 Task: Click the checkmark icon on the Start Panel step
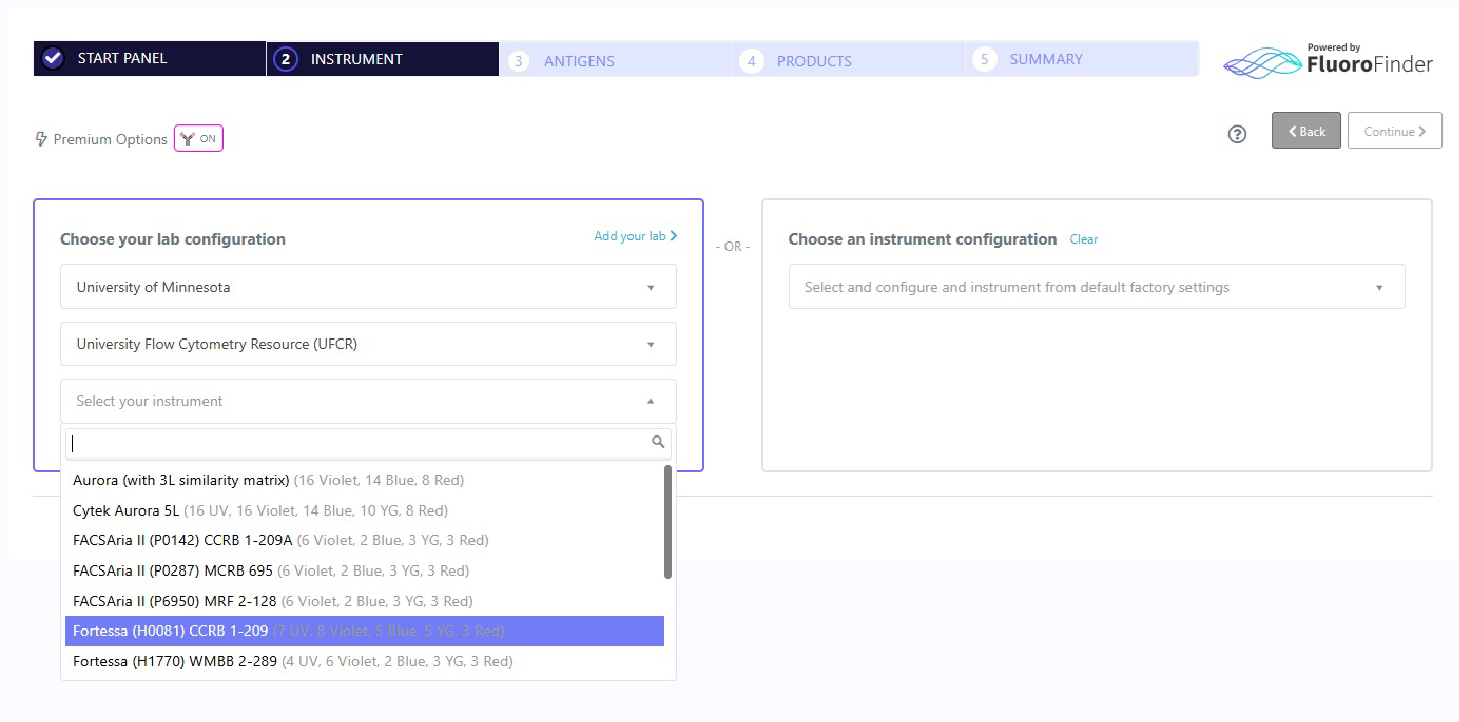(52, 58)
